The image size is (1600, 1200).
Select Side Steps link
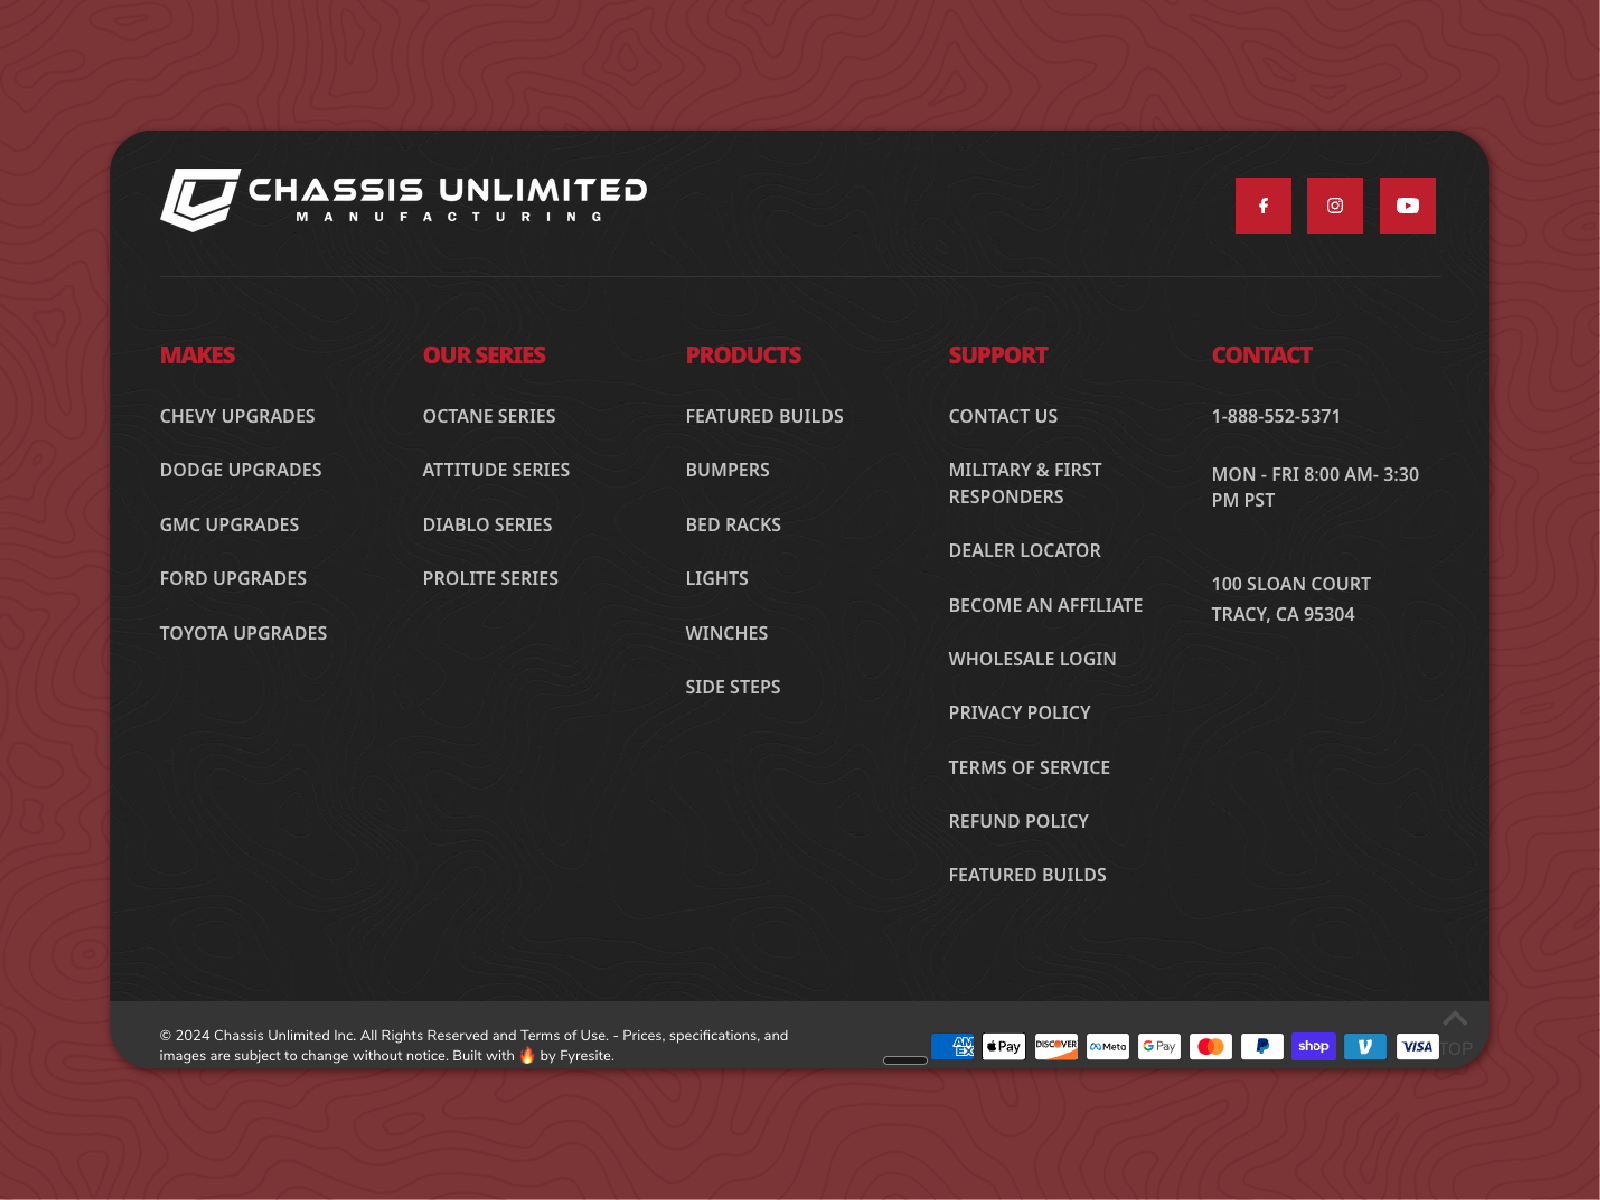tap(733, 687)
